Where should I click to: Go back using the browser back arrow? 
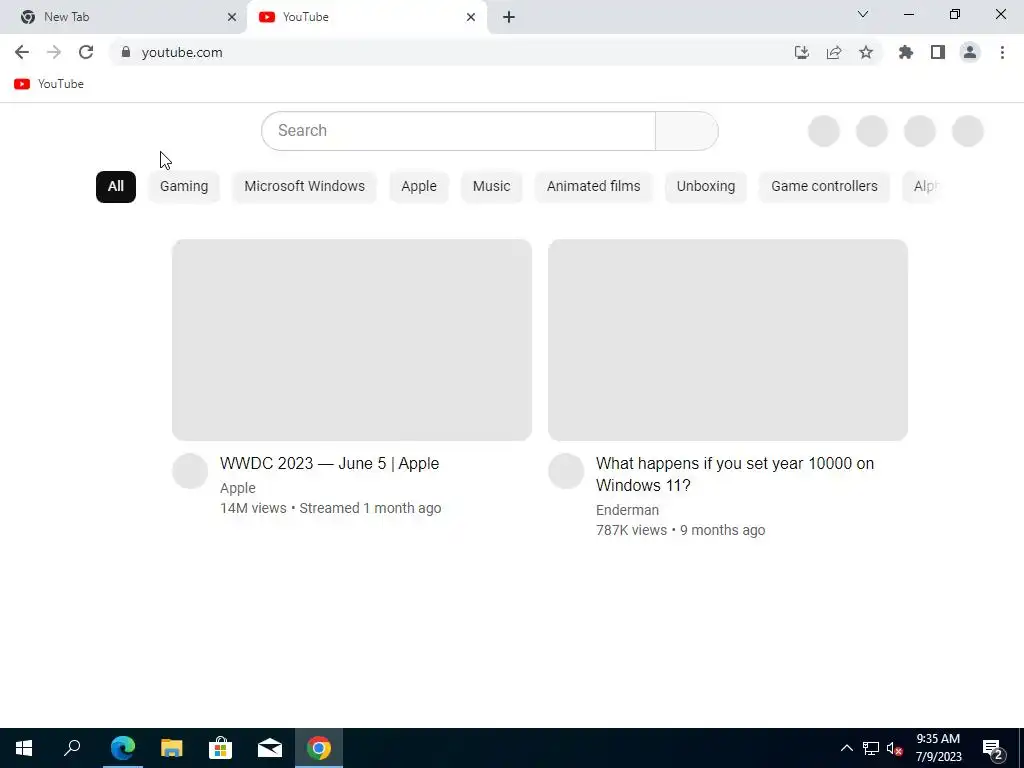pos(22,52)
